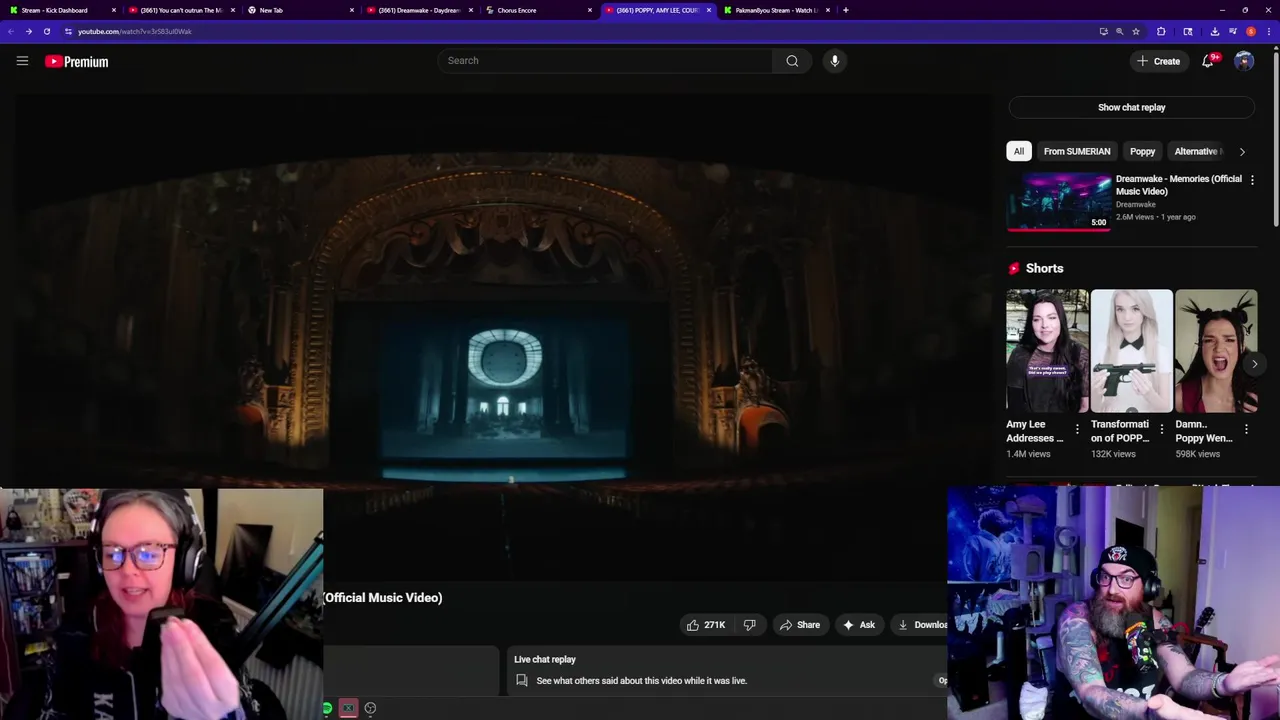Dislike the video with thumbs-down

[750, 625]
